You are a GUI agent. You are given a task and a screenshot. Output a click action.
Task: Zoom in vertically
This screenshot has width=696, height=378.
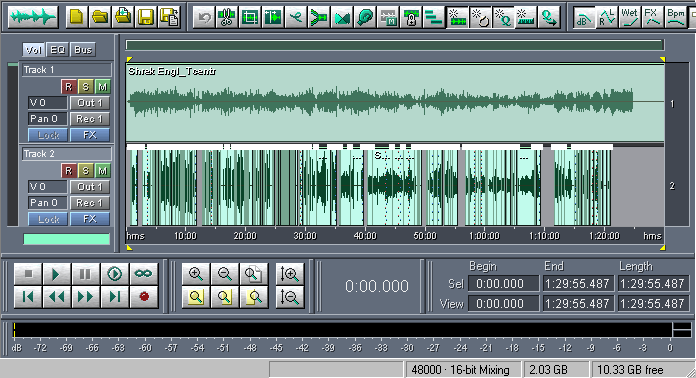tap(289, 274)
